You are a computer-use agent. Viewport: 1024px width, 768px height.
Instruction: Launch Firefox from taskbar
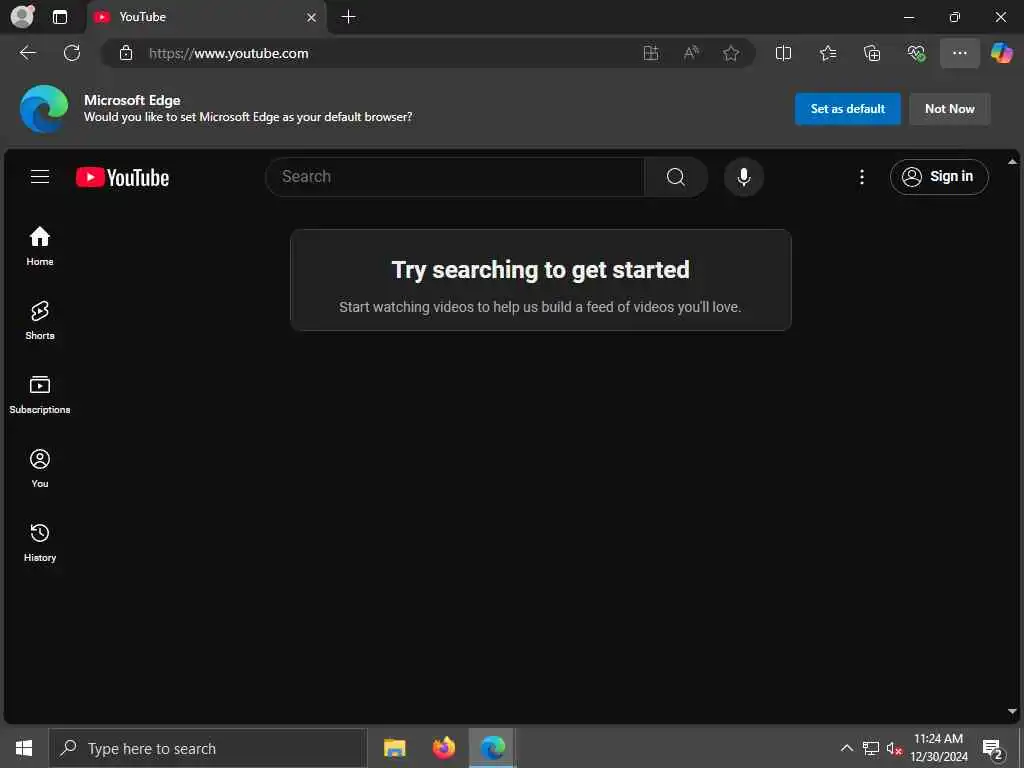(x=443, y=748)
